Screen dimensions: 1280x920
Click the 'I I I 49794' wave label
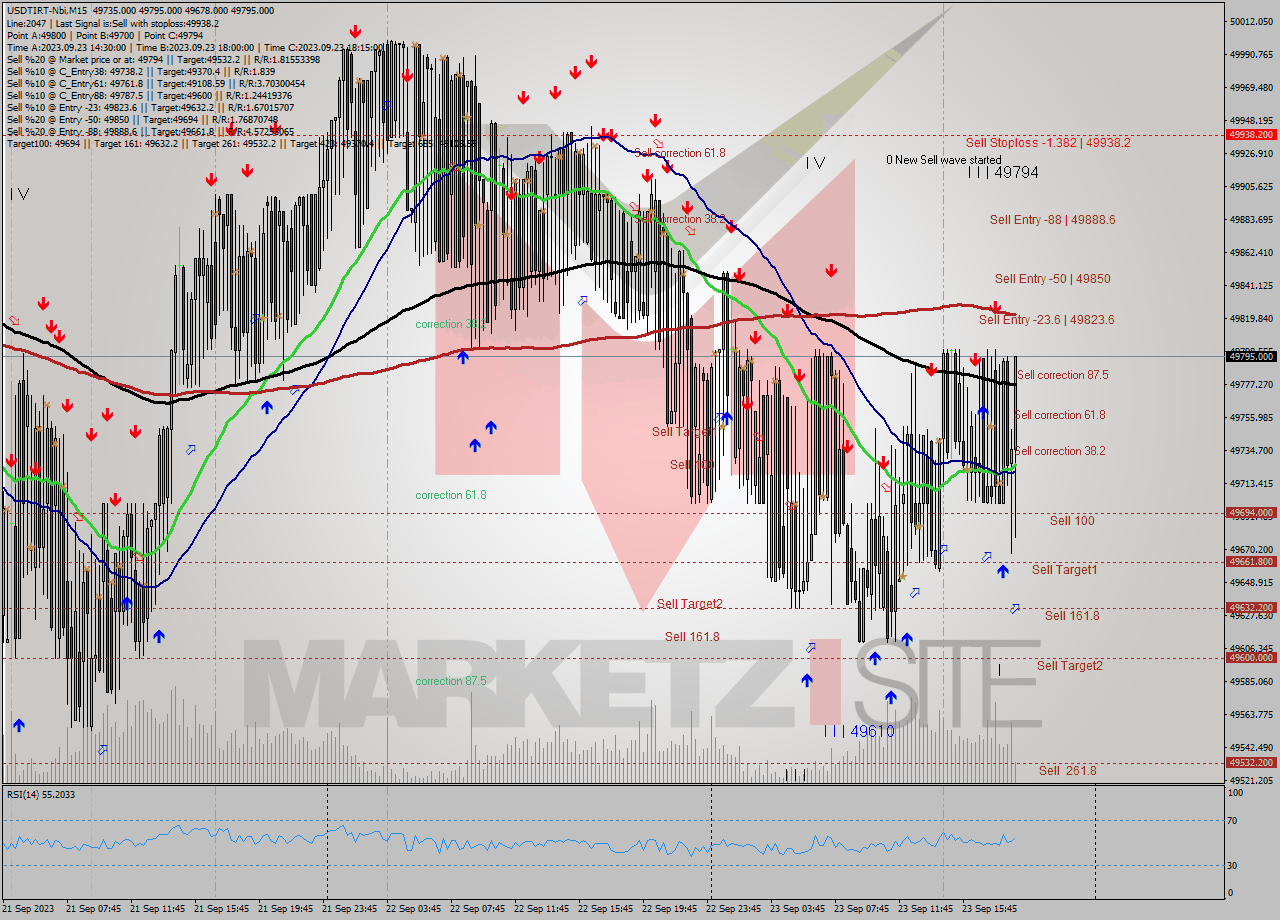point(1003,173)
